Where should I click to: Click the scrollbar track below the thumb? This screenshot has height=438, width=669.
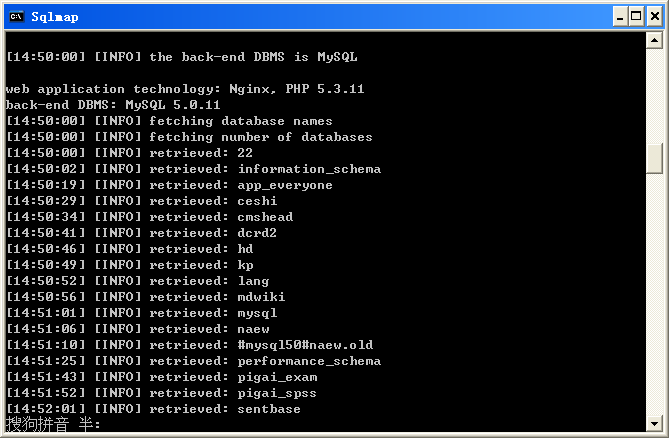coord(654,294)
